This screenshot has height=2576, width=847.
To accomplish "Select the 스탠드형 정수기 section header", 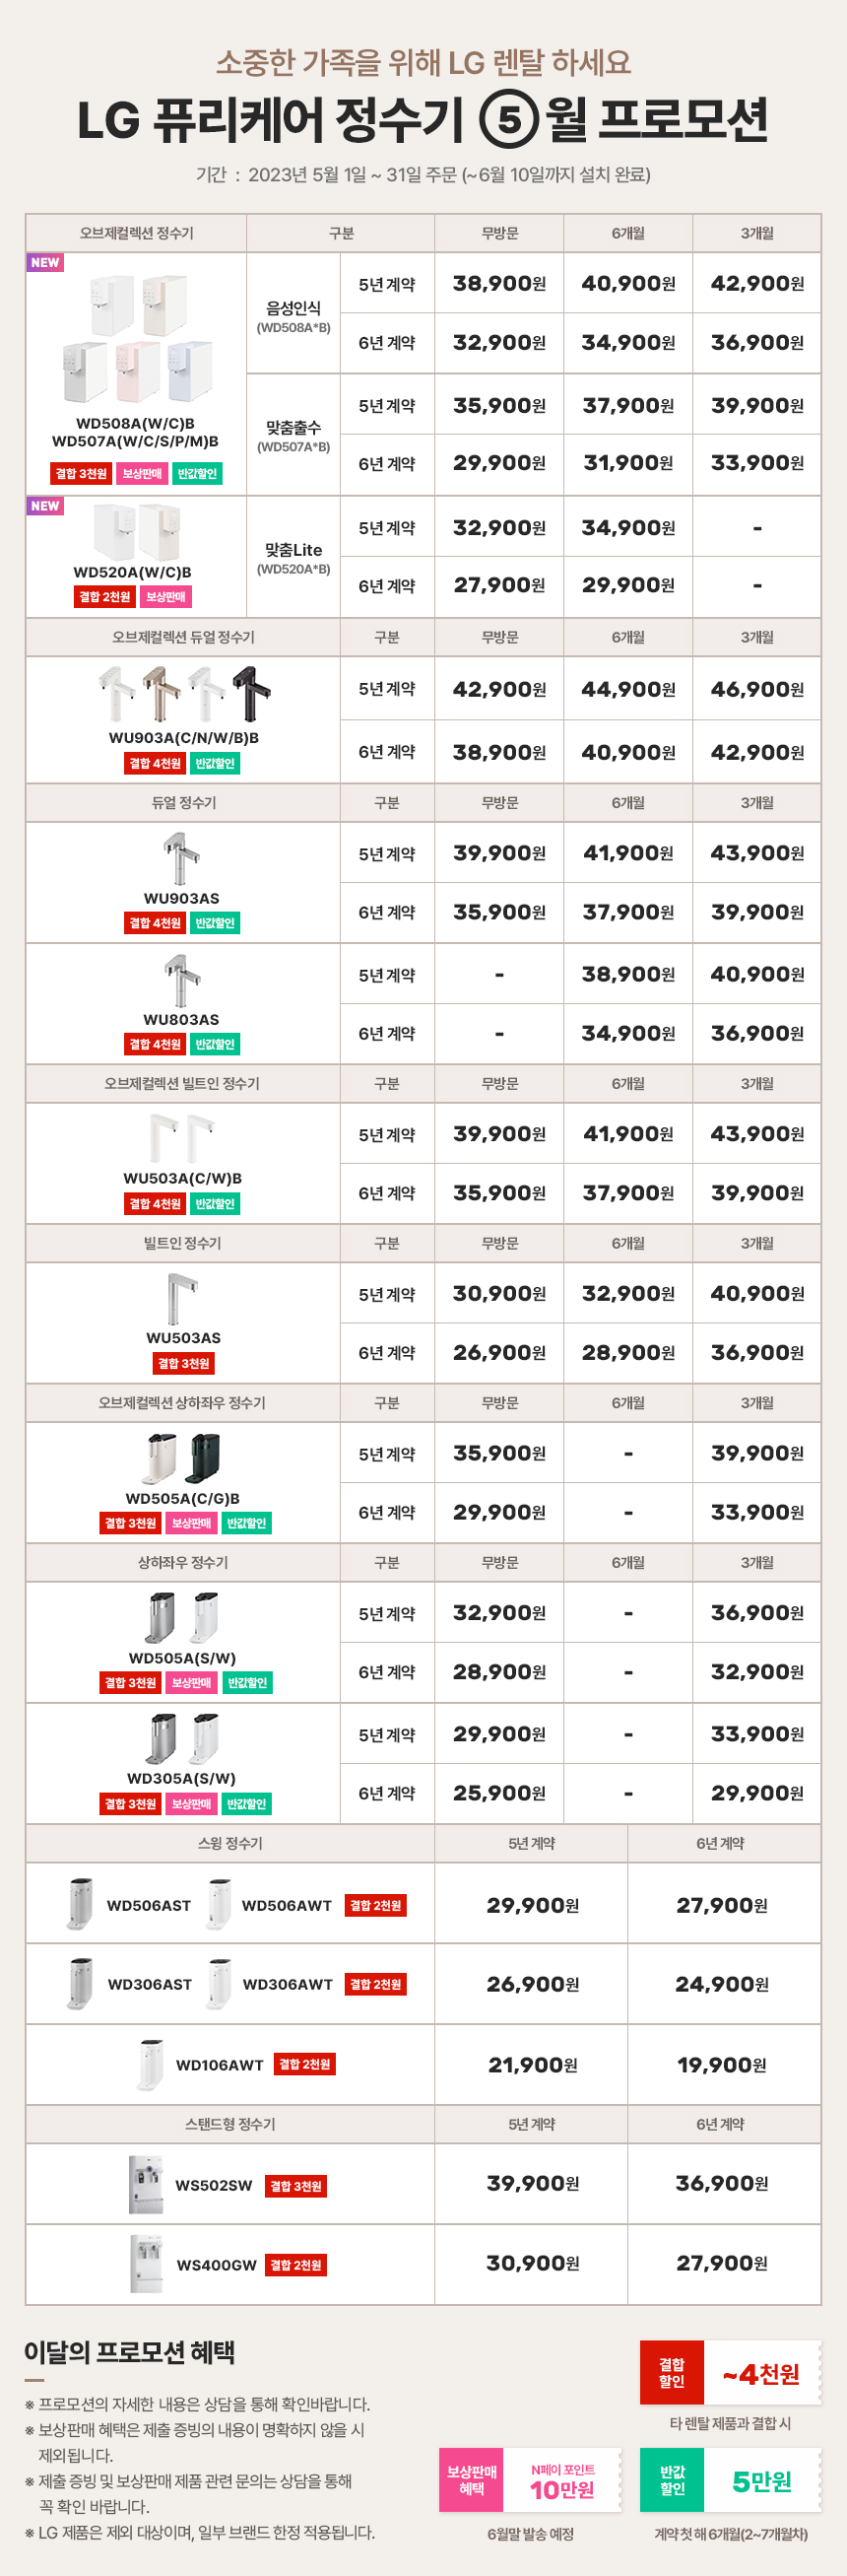I will [230, 2124].
